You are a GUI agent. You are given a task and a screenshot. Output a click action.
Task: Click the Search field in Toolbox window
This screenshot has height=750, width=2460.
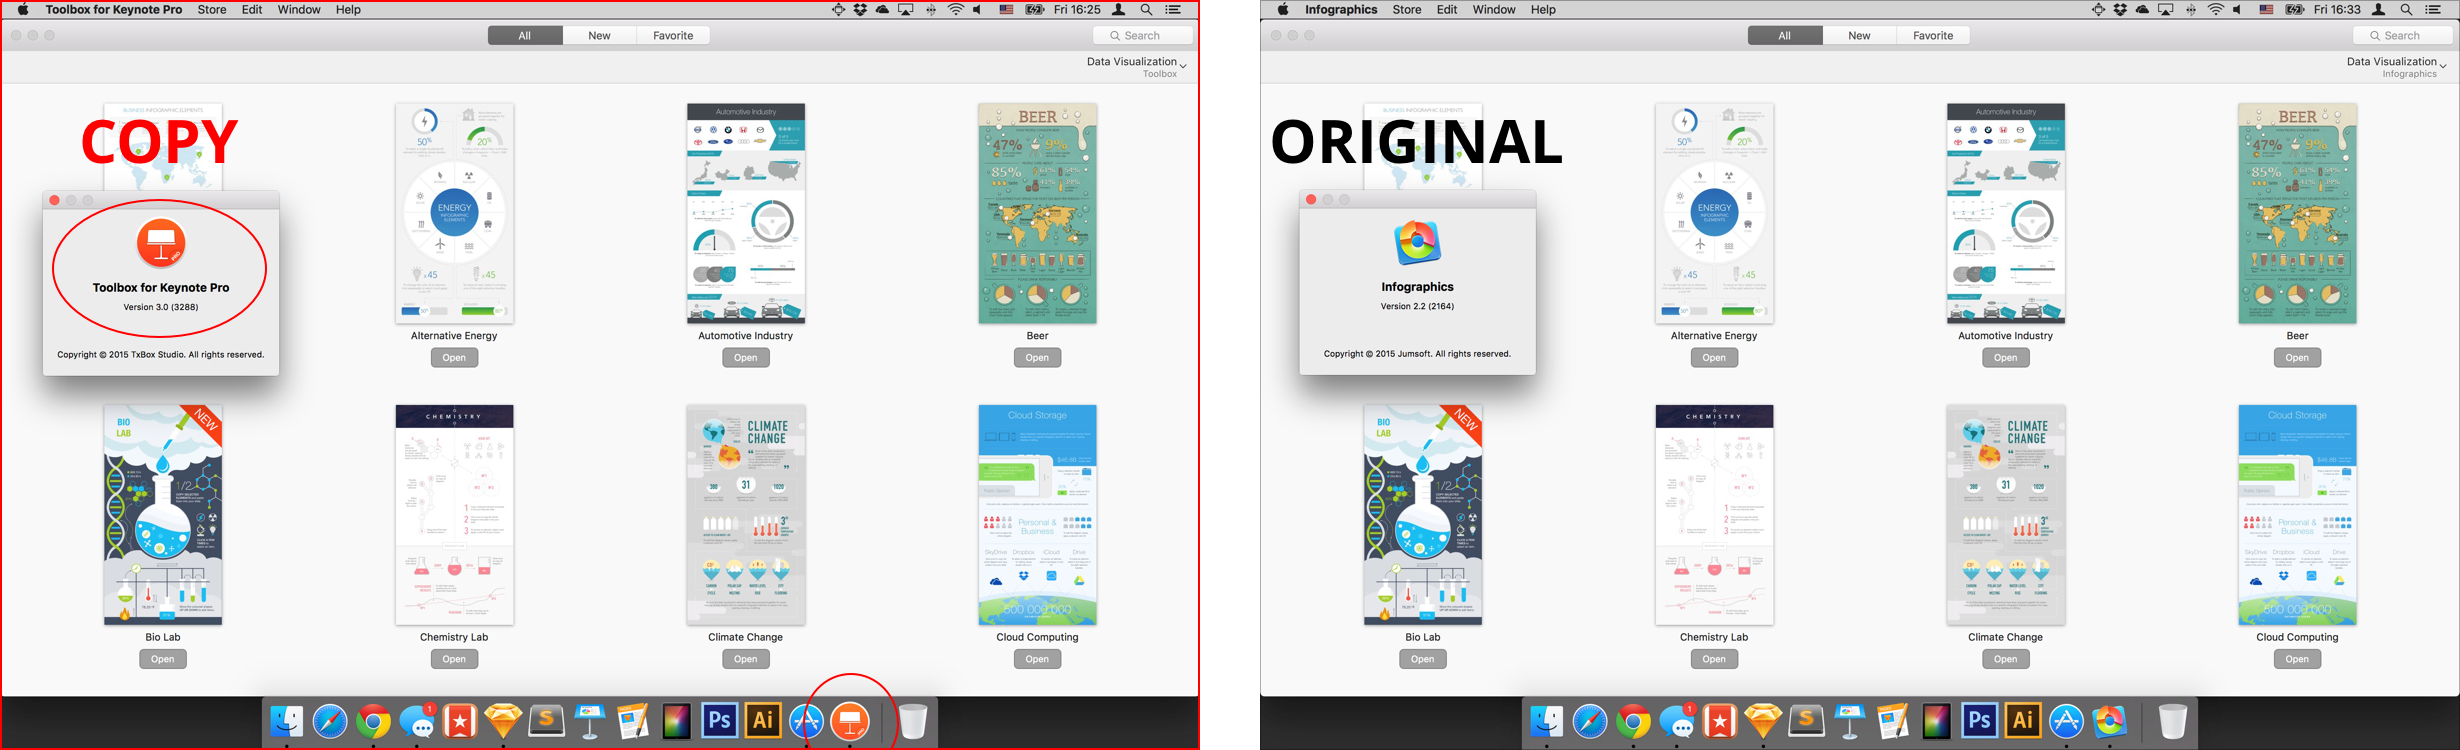(1143, 35)
